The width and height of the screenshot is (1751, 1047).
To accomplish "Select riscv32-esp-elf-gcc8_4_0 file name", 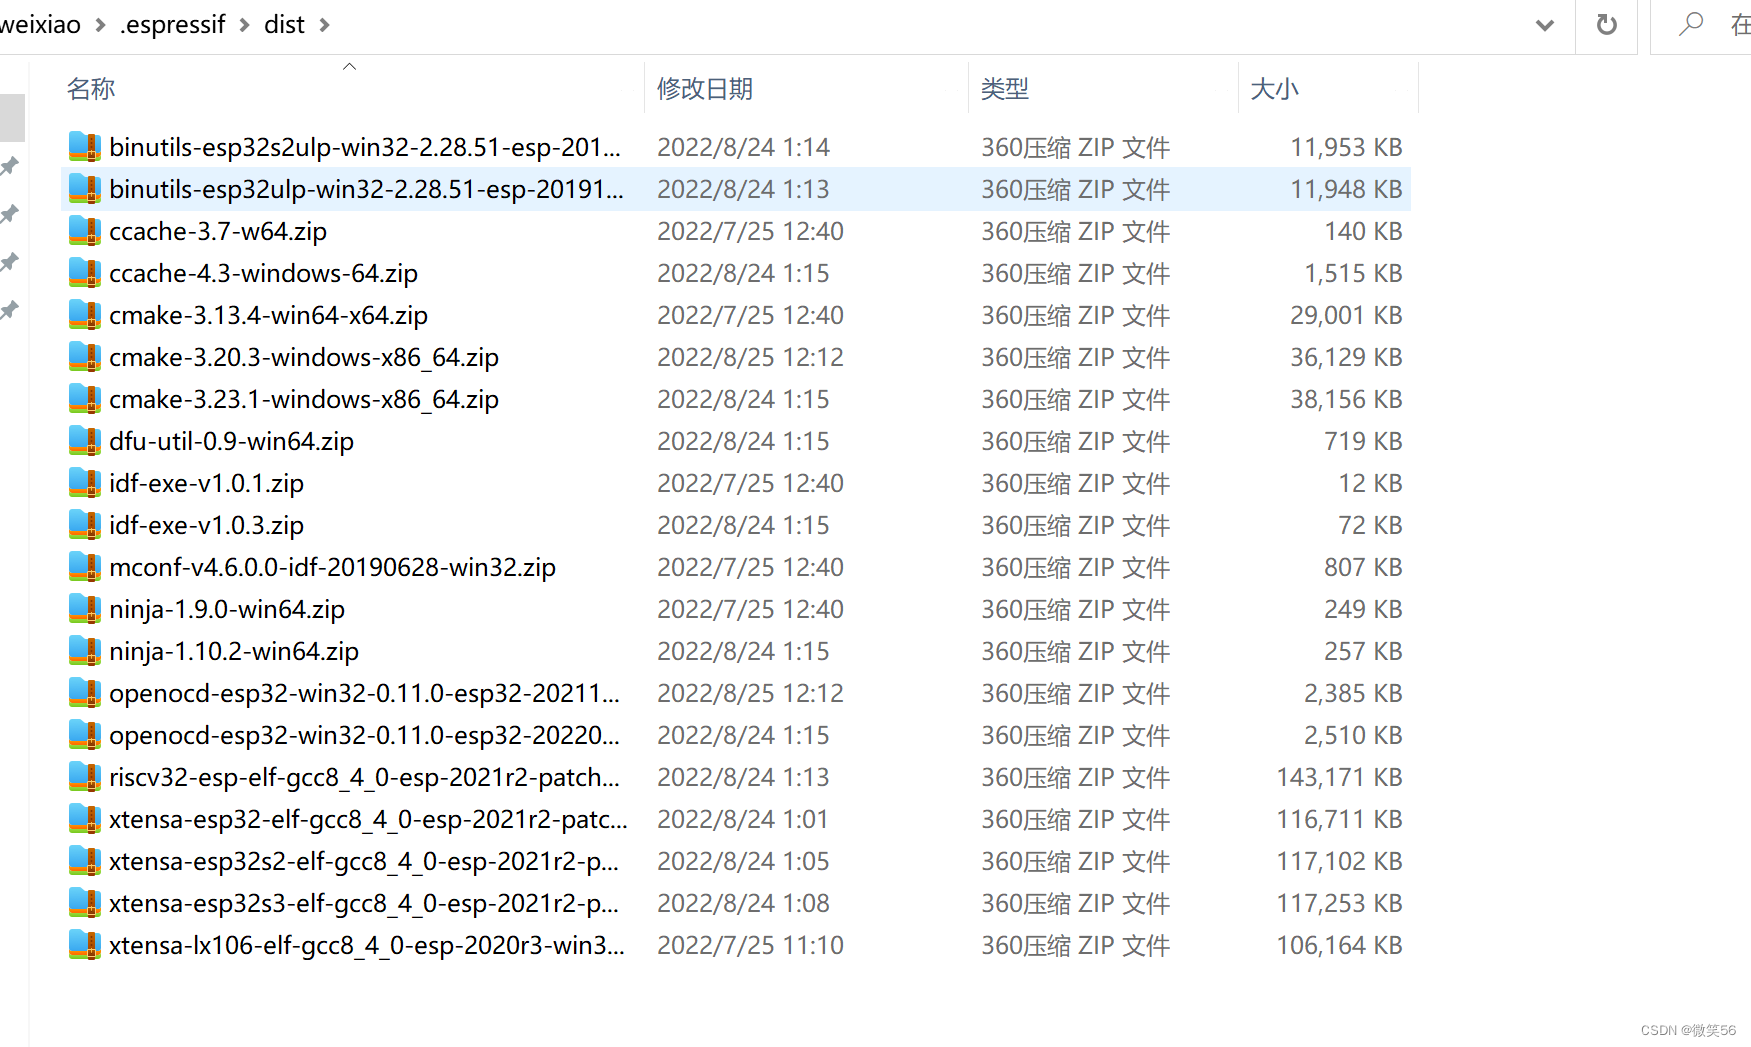I will click(x=364, y=777).
